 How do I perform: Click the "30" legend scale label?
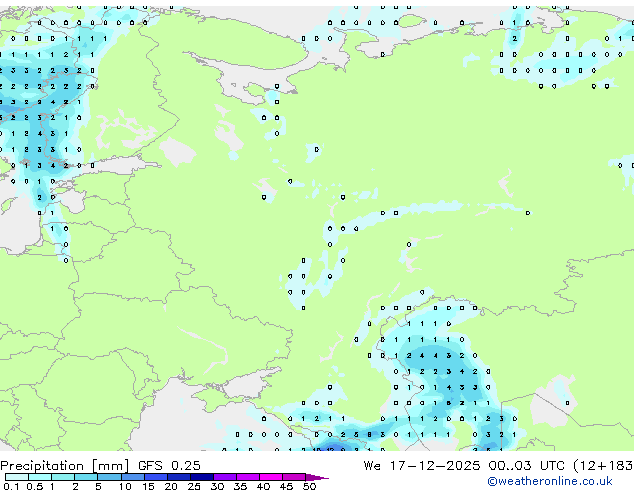tap(217, 486)
